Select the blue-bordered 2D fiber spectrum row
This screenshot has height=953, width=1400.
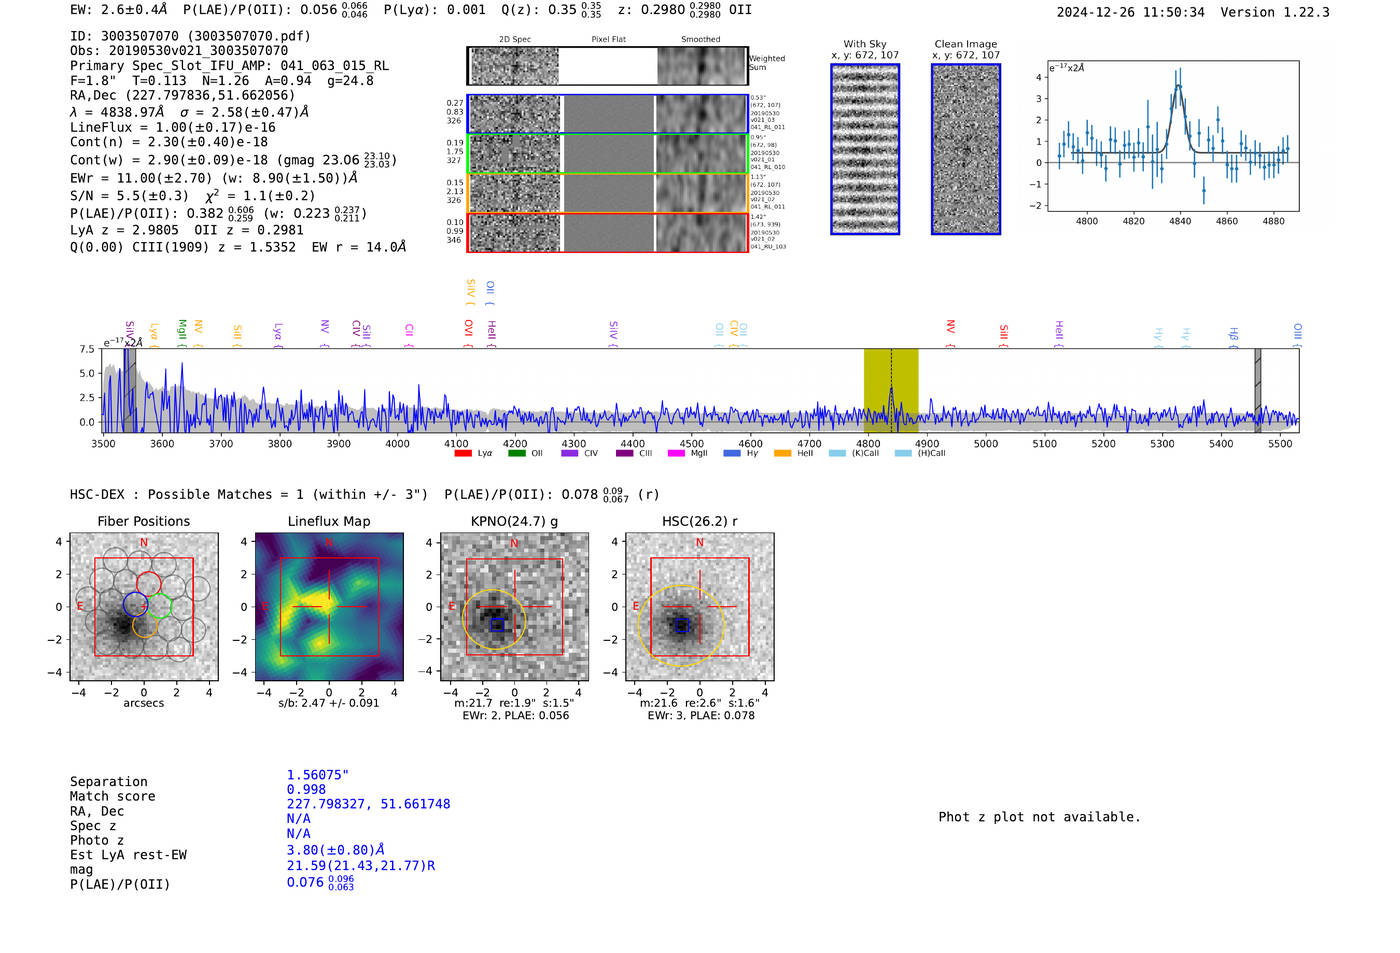coord(607,114)
